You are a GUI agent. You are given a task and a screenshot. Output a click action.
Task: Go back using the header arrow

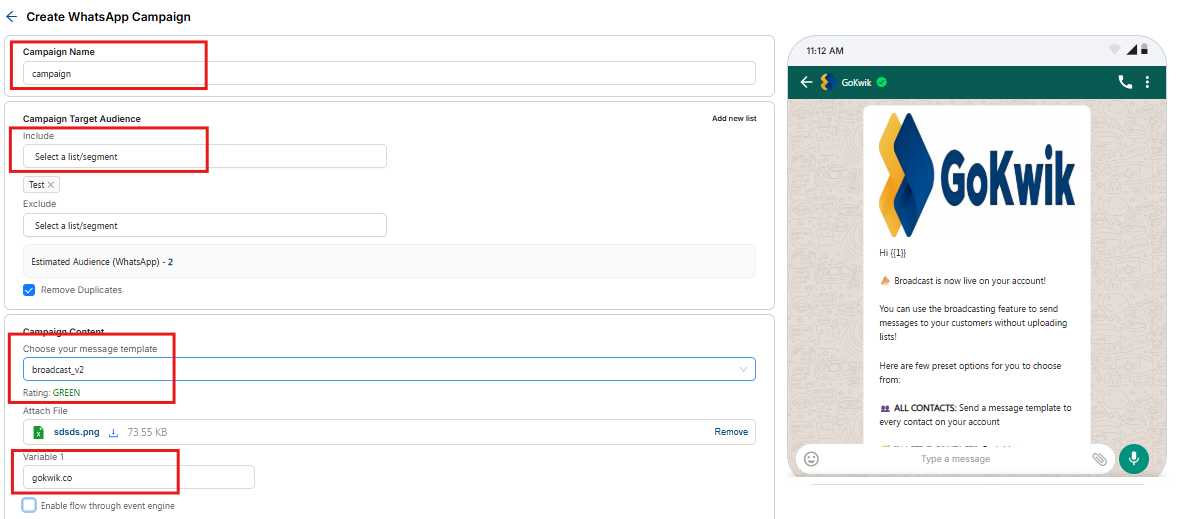[x=11, y=17]
